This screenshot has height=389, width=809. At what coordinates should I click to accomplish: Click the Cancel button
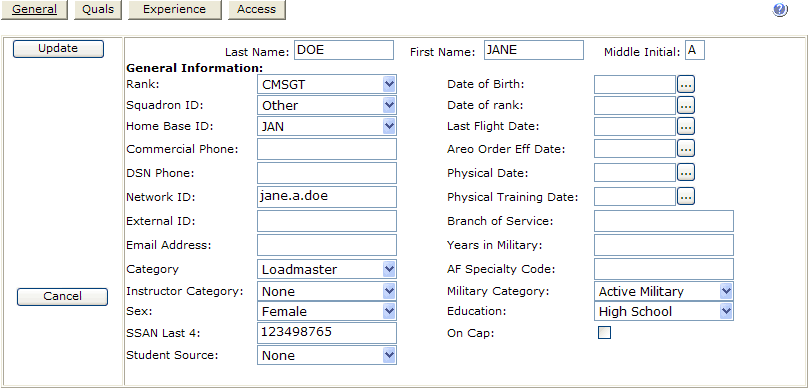point(62,297)
